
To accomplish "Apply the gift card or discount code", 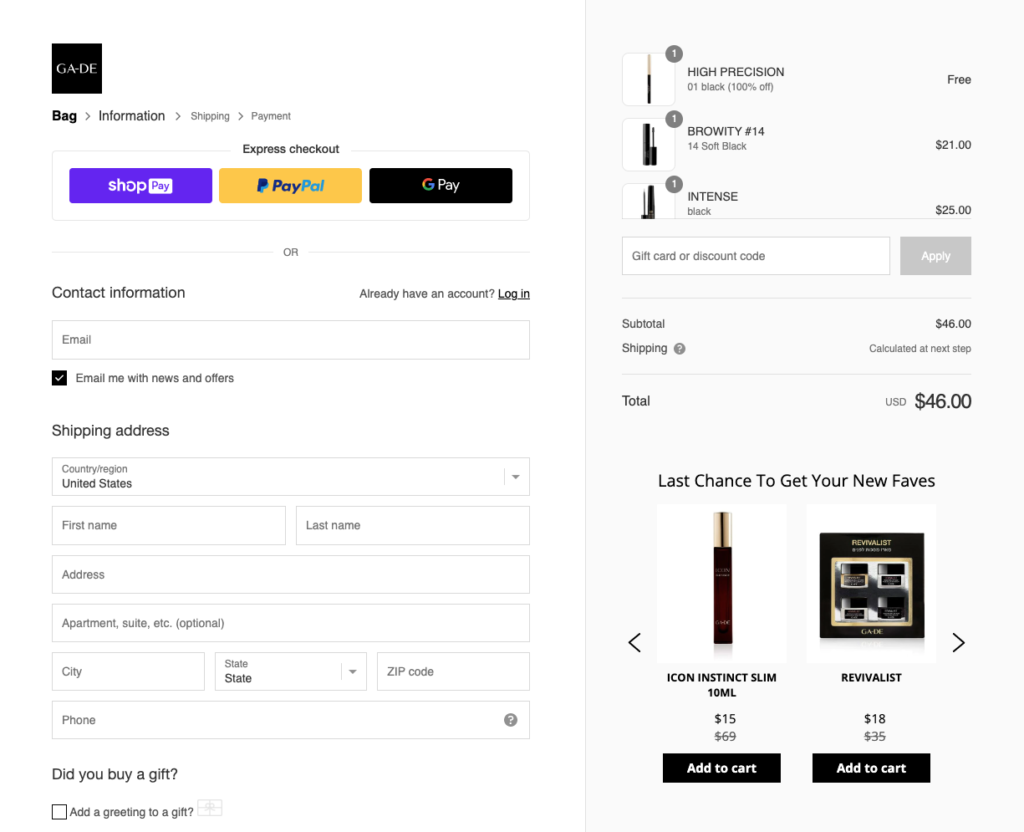I will click(935, 256).
